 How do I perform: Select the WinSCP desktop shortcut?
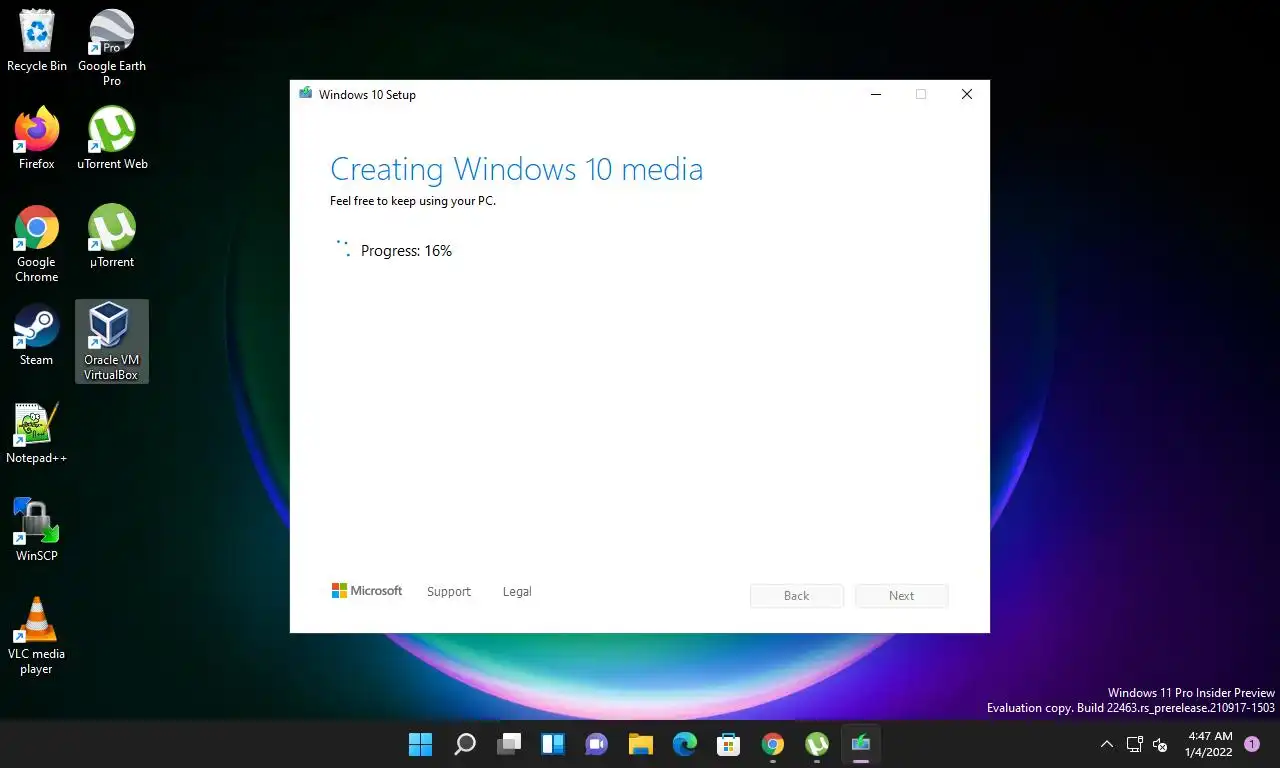37,531
